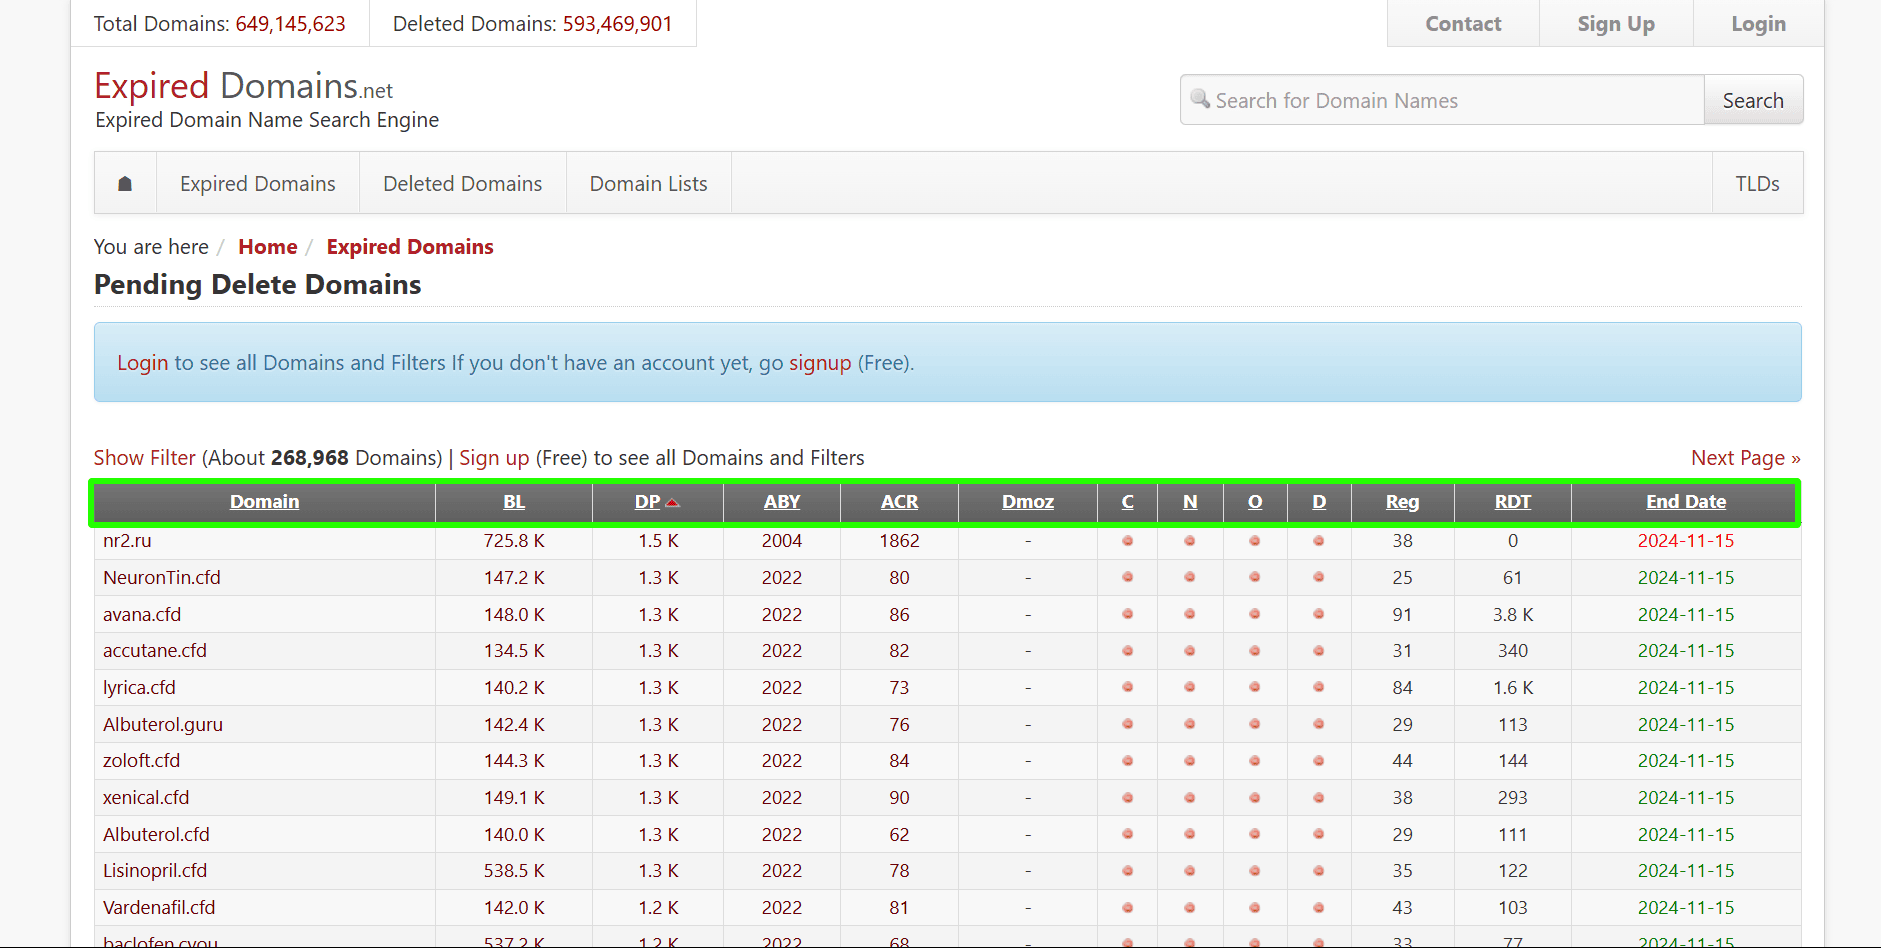Click zoloft.cfd red dot under D column
Image resolution: width=1881 pixels, height=948 pixels.
point(1318,761)
